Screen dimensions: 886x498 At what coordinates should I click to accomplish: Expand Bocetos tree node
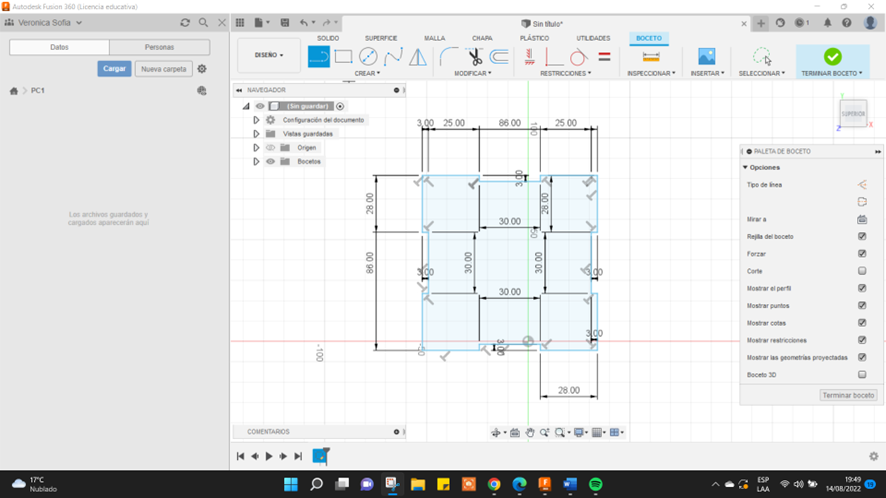256,162
